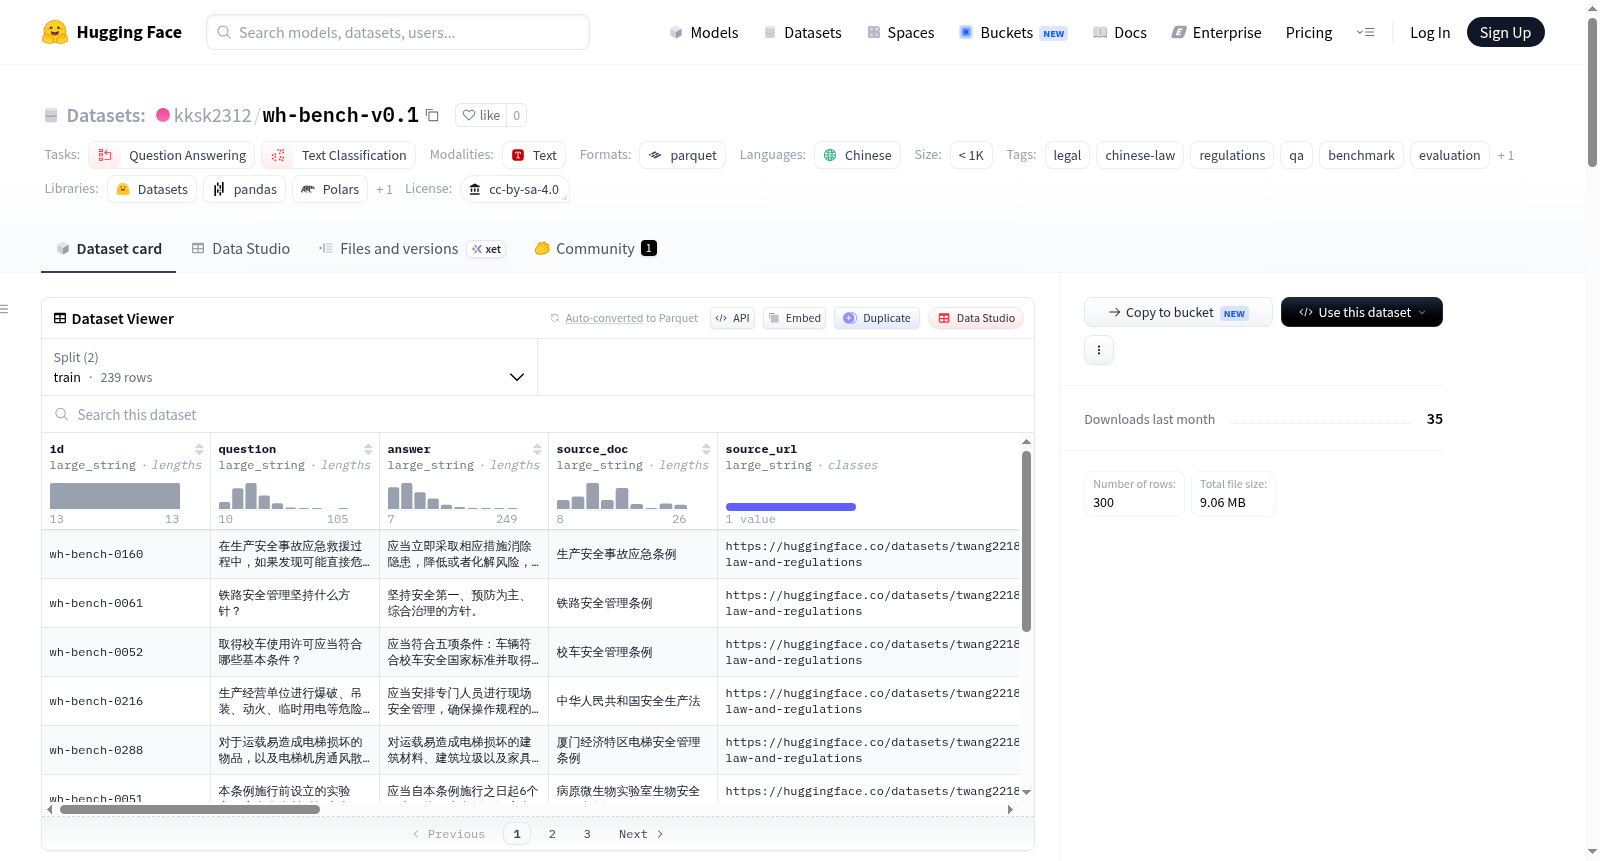This screenshot has height=861, width=1600.
Task: Click the qa tag
Action: click(x=1296, y=155)
